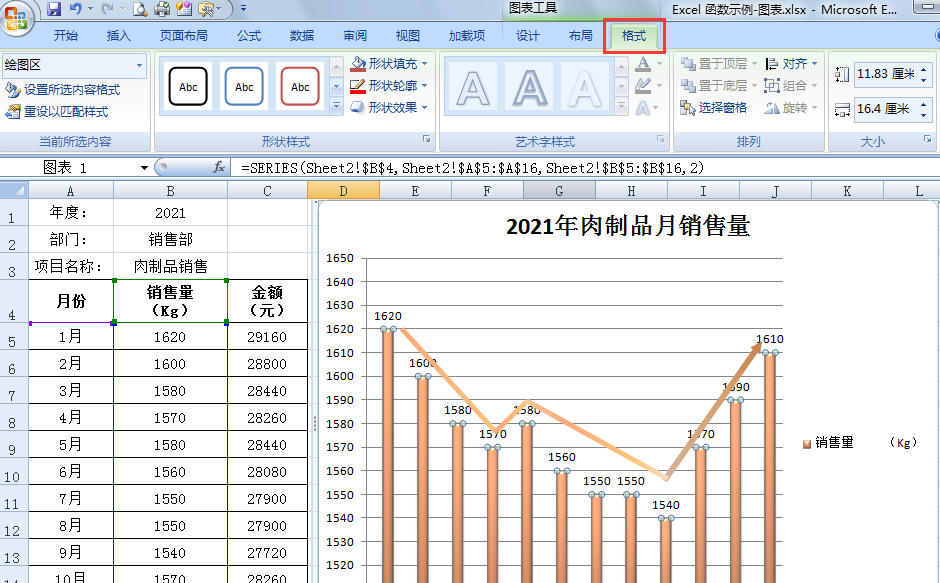Click 设置所选内容格式
The height and width of the screenshot is (583, 940).
click(63, 90)
